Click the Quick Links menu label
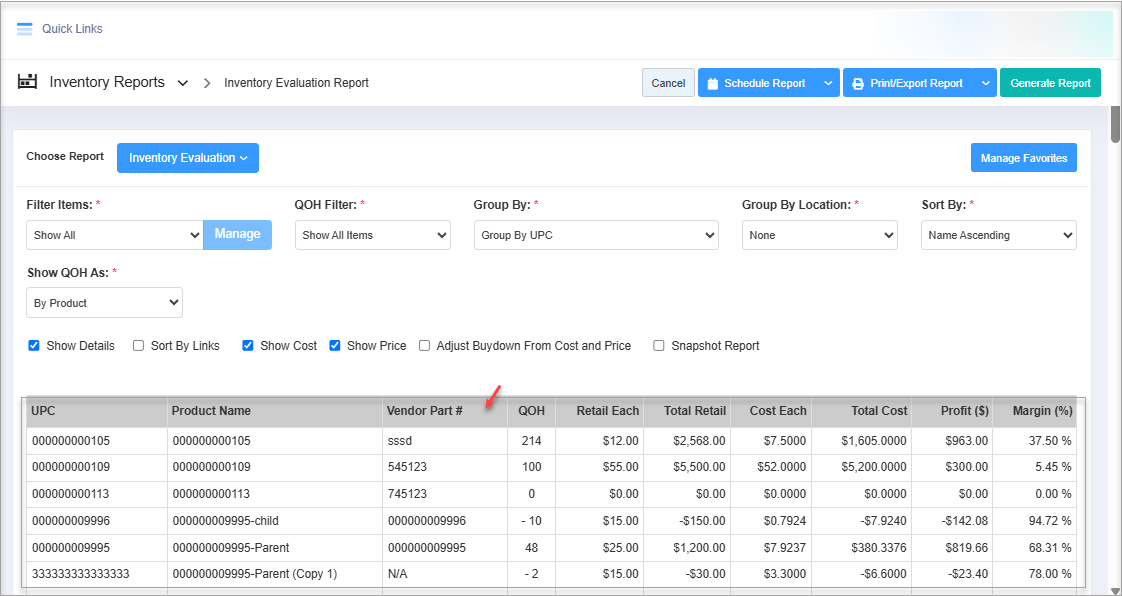1122x596 pixels. click(72, 29)
